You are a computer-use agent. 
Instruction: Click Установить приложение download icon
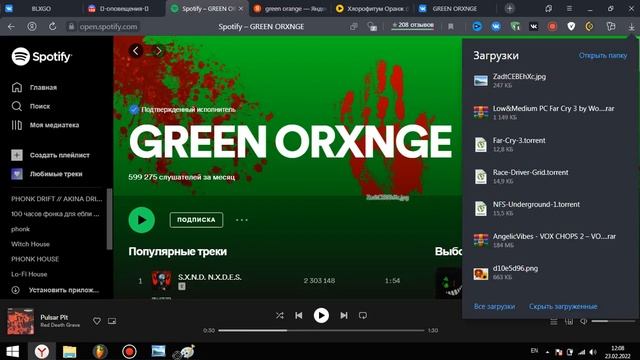click(16, 290)
